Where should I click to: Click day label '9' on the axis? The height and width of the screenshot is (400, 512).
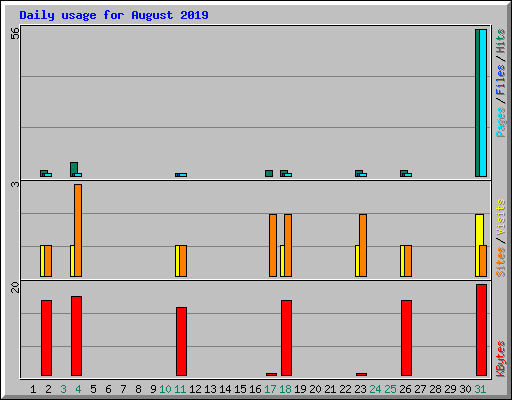point(153,389)
